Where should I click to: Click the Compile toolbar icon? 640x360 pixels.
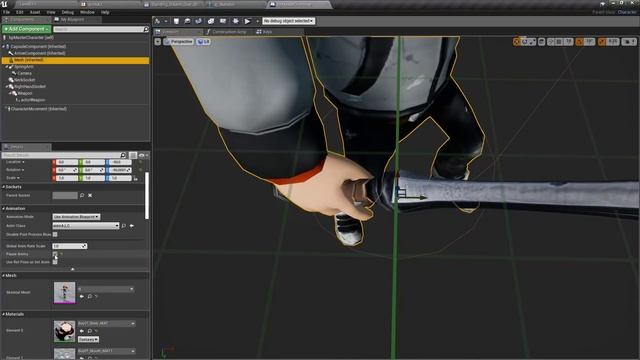coord(158,21)
